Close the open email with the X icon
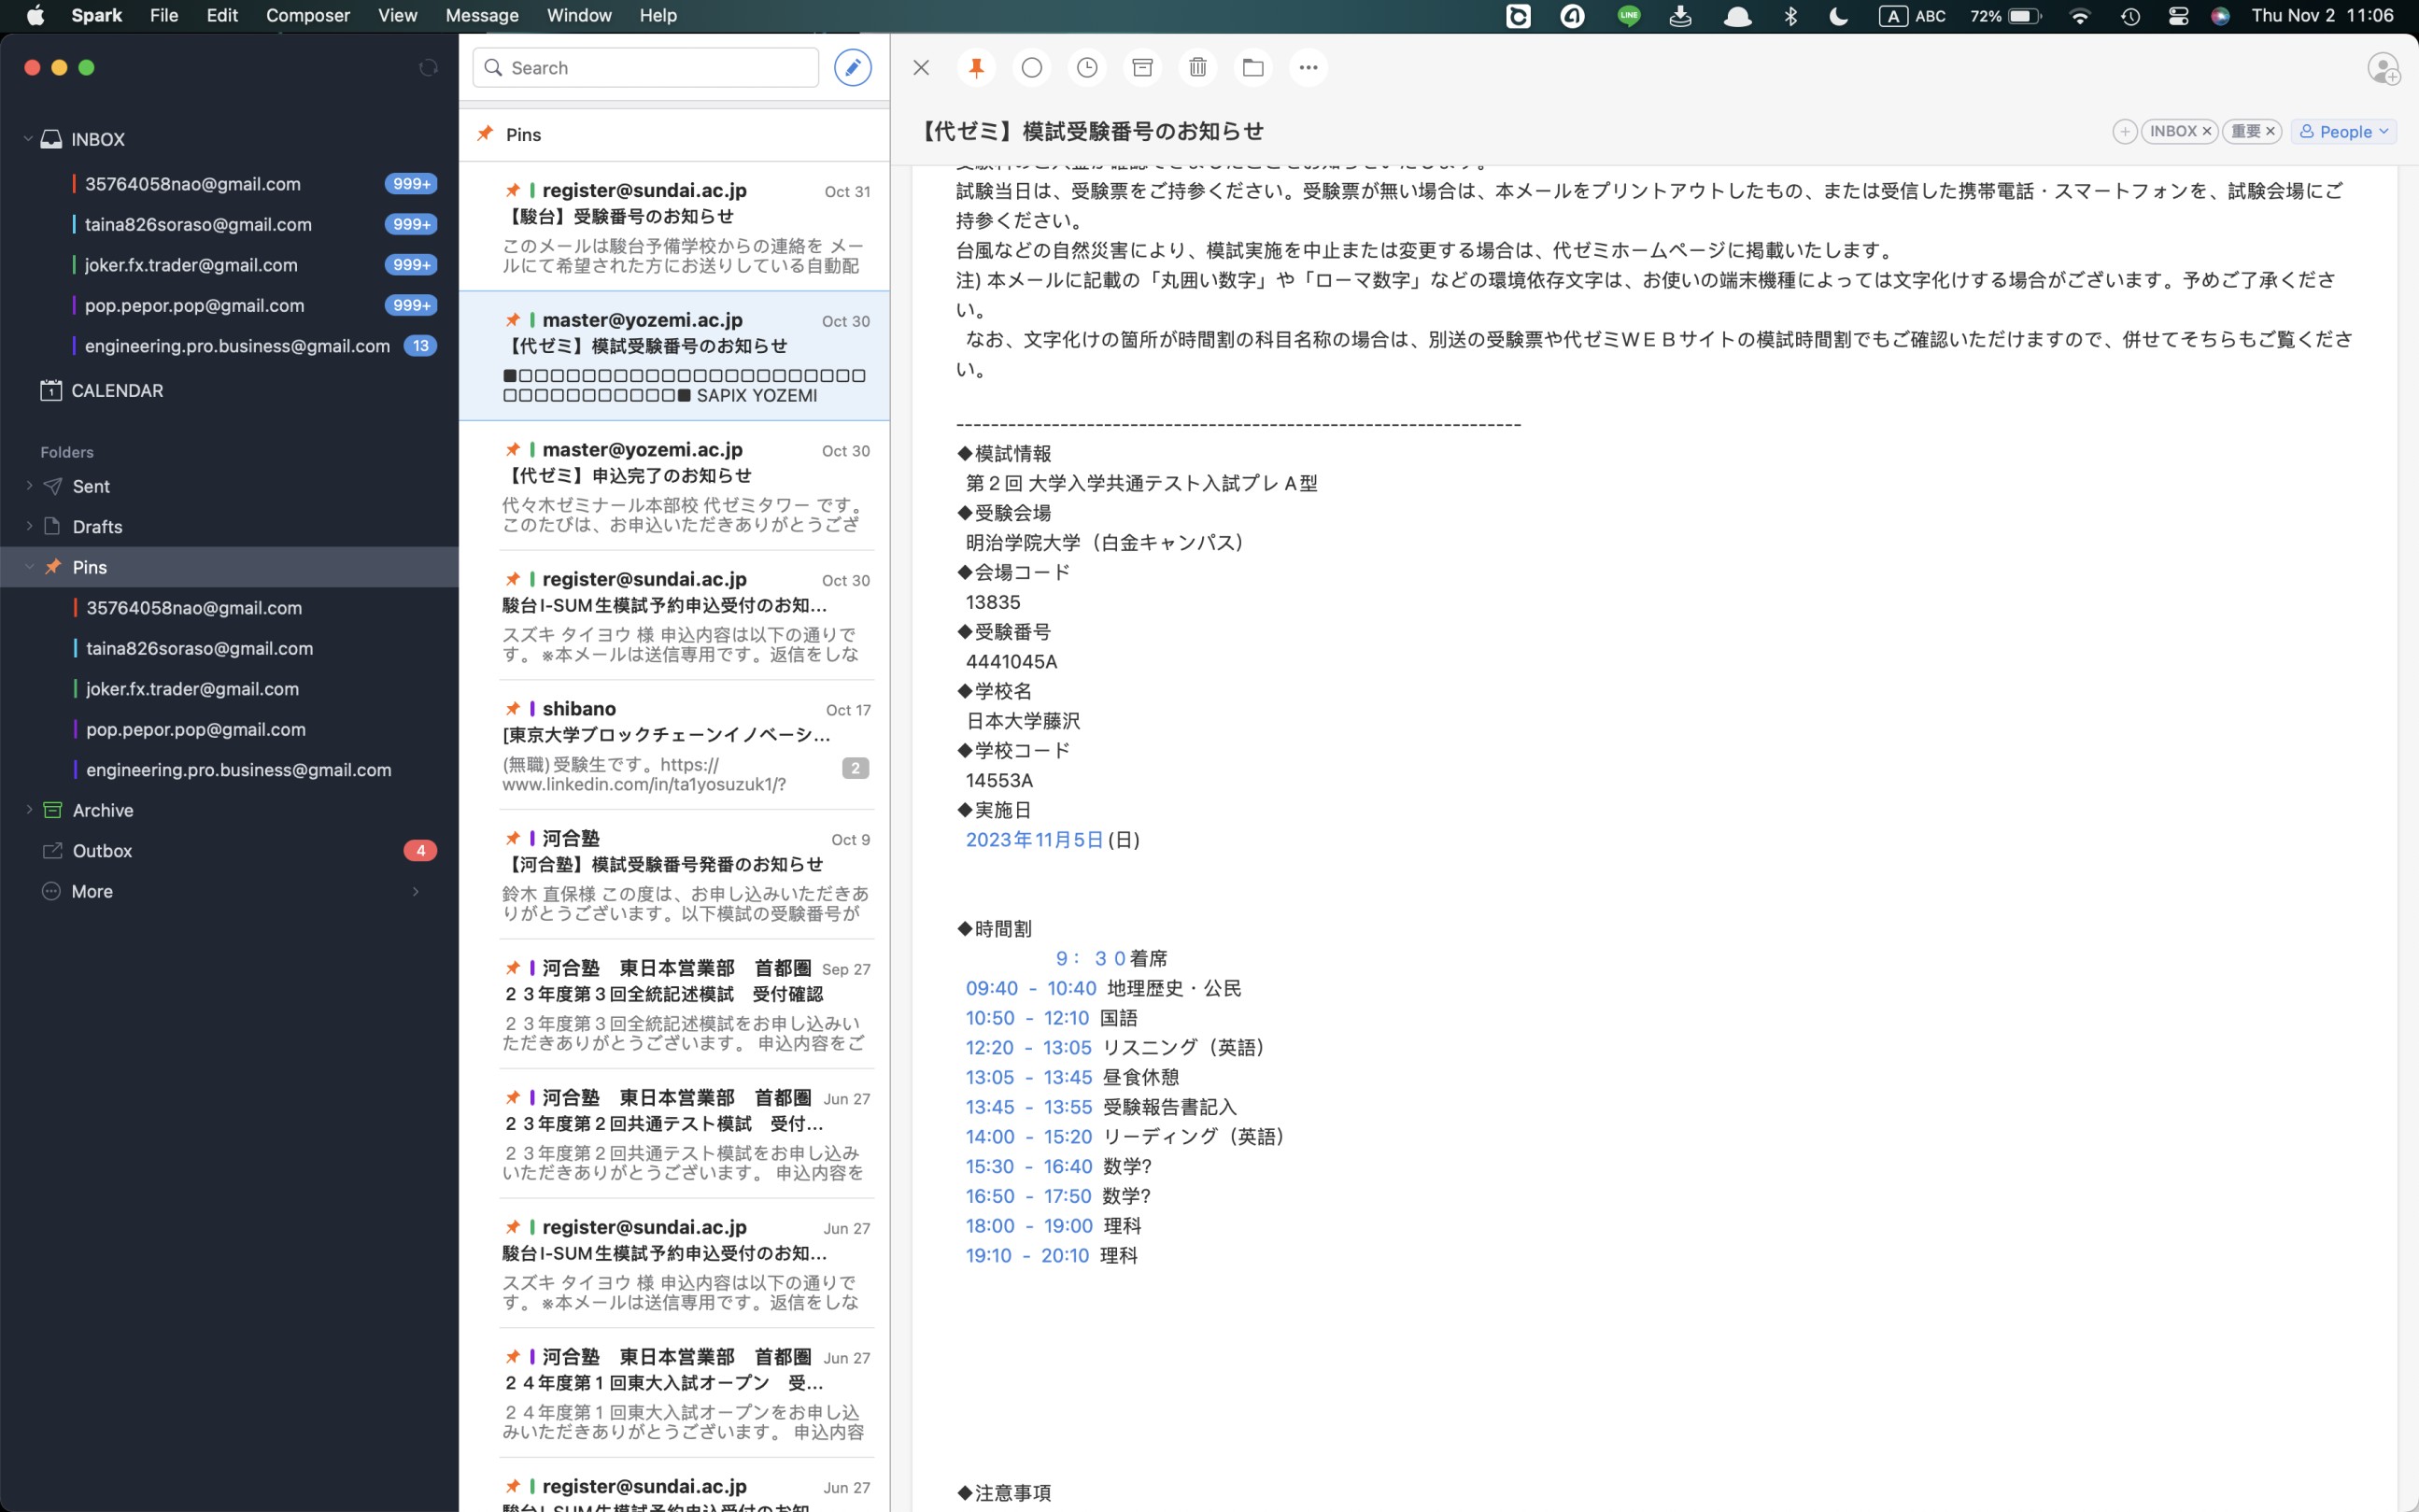2419x1512 pixels. (x=921, y=67)
